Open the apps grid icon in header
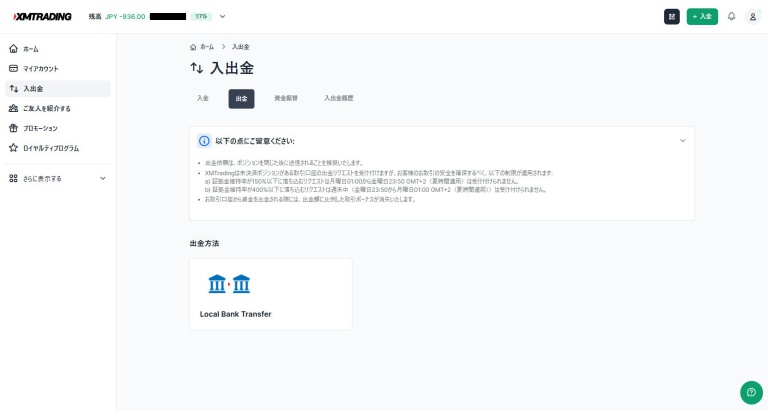The image size is (768, 411). point(671,16)
